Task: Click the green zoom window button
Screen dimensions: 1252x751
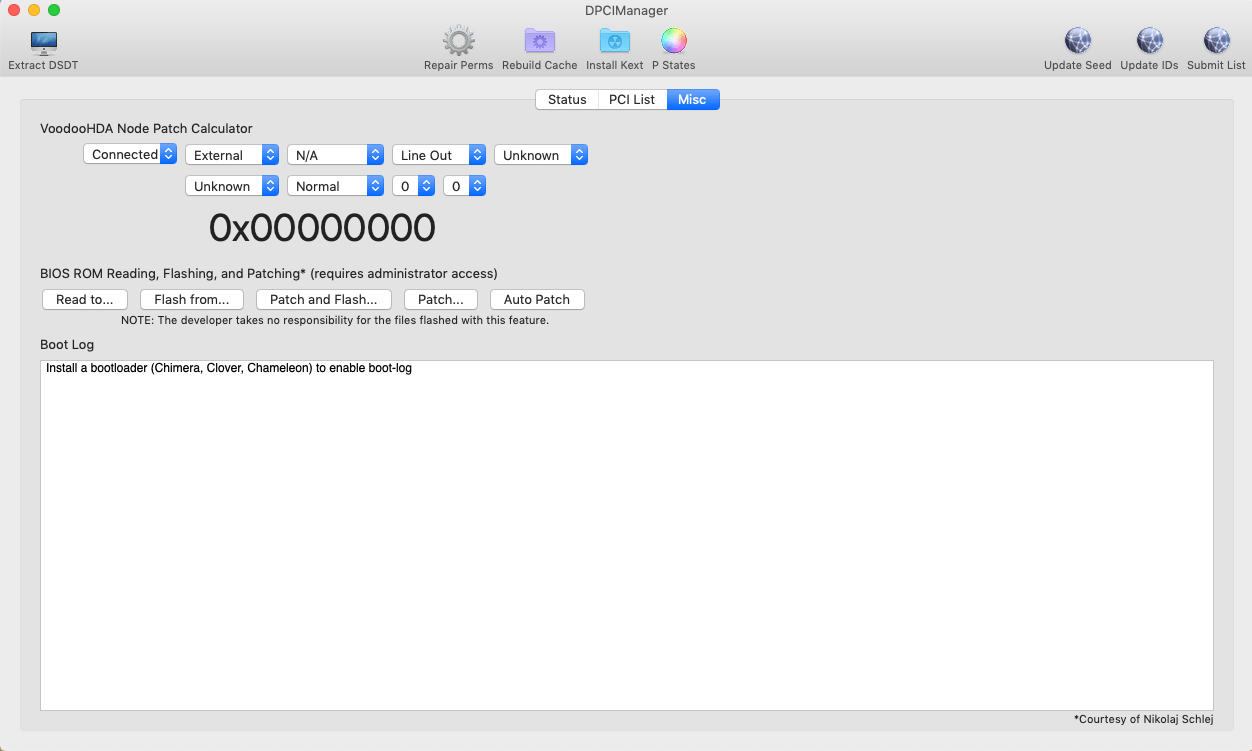Action: (x=54, y=10)
